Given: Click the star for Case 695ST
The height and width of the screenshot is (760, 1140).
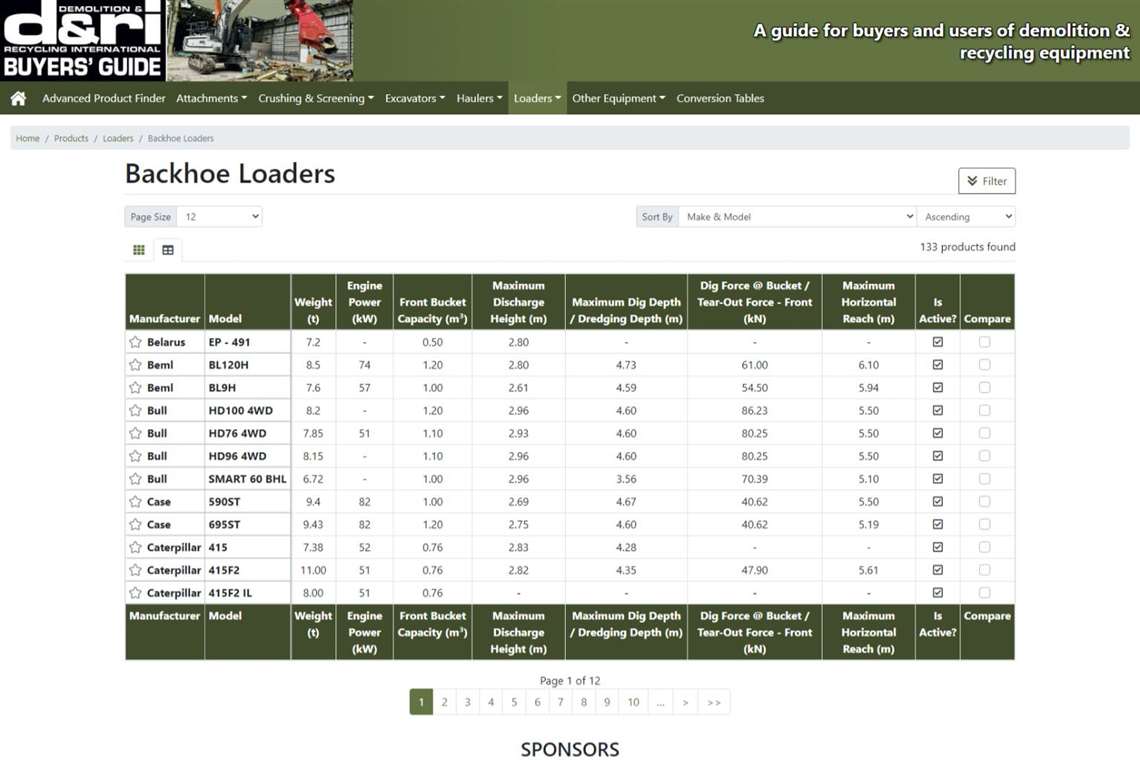Looking at the screenshot, I should [x=135, y=524].
